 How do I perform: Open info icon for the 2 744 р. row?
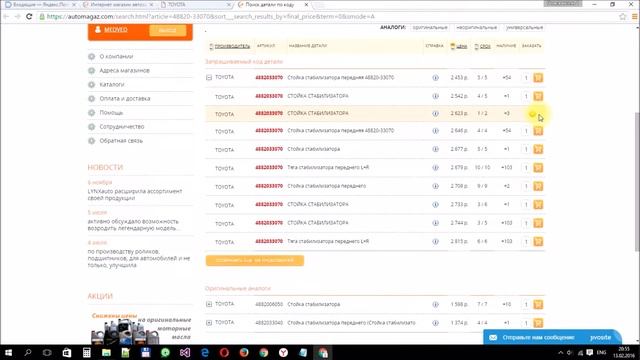pos(436,223)
